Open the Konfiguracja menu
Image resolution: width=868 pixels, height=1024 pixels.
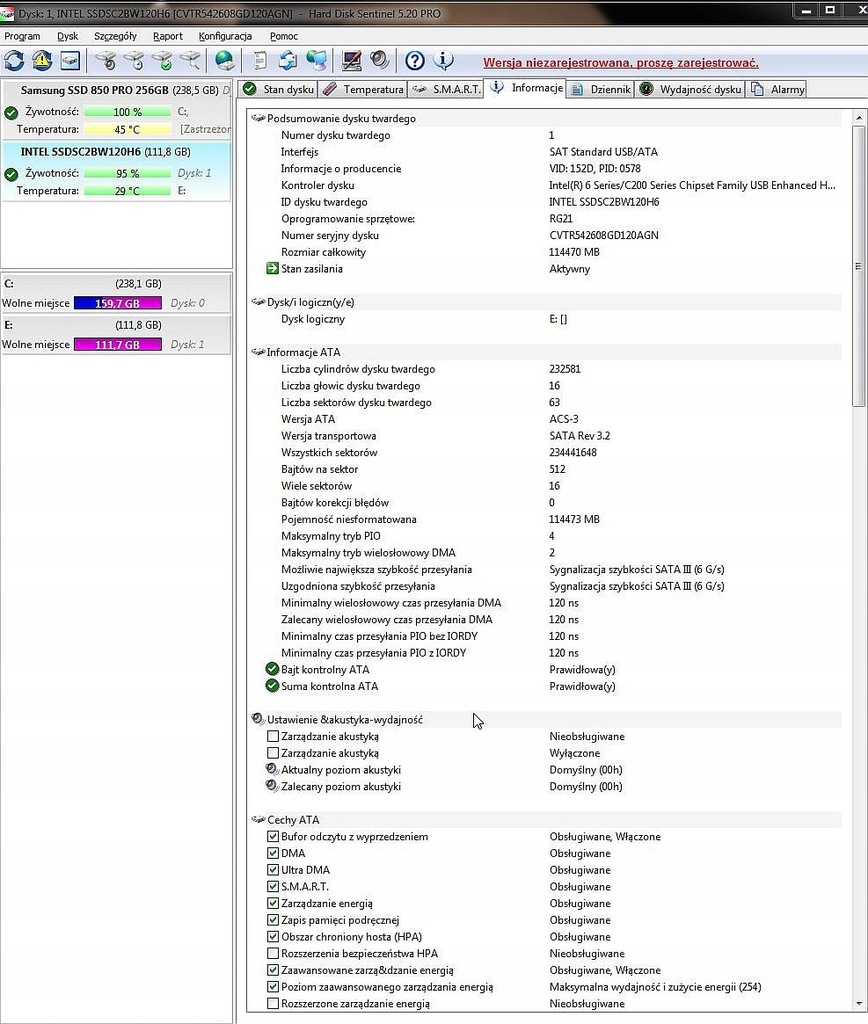coord(225,36)
